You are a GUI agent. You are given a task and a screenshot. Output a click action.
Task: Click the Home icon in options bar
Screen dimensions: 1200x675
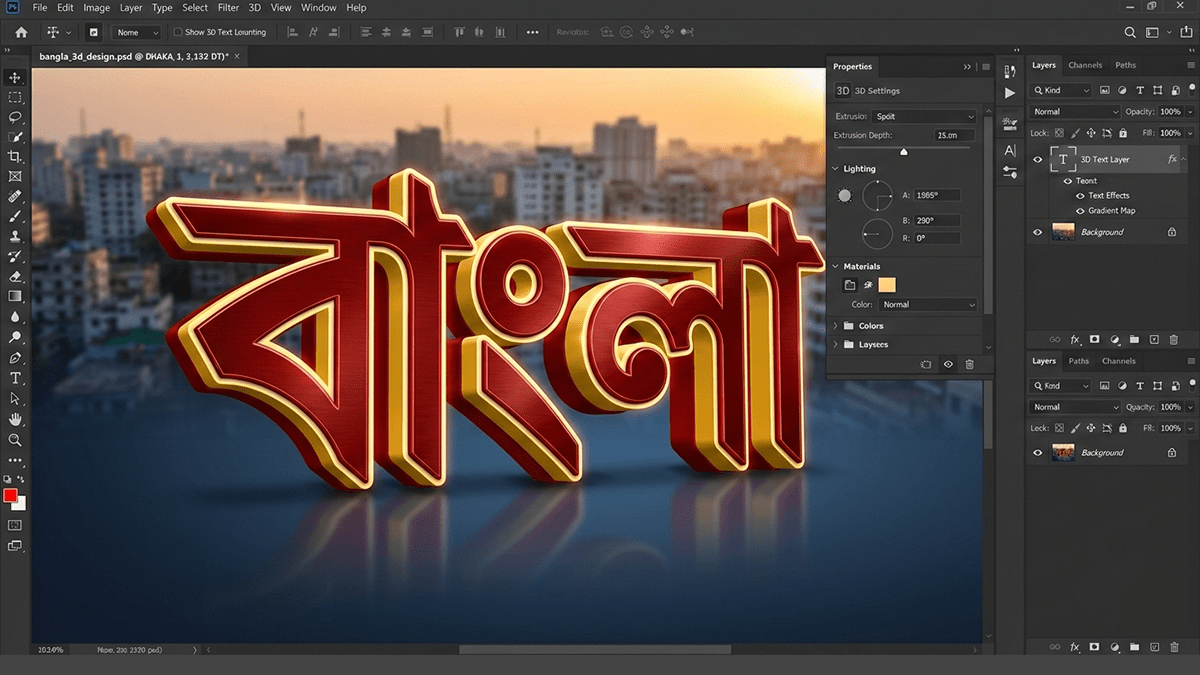click(21, 32)
